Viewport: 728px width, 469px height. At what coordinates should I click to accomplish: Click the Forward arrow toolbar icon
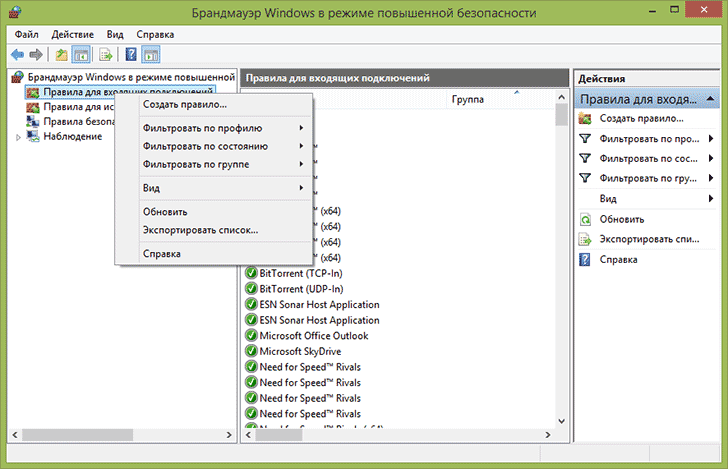coord(36,55)
